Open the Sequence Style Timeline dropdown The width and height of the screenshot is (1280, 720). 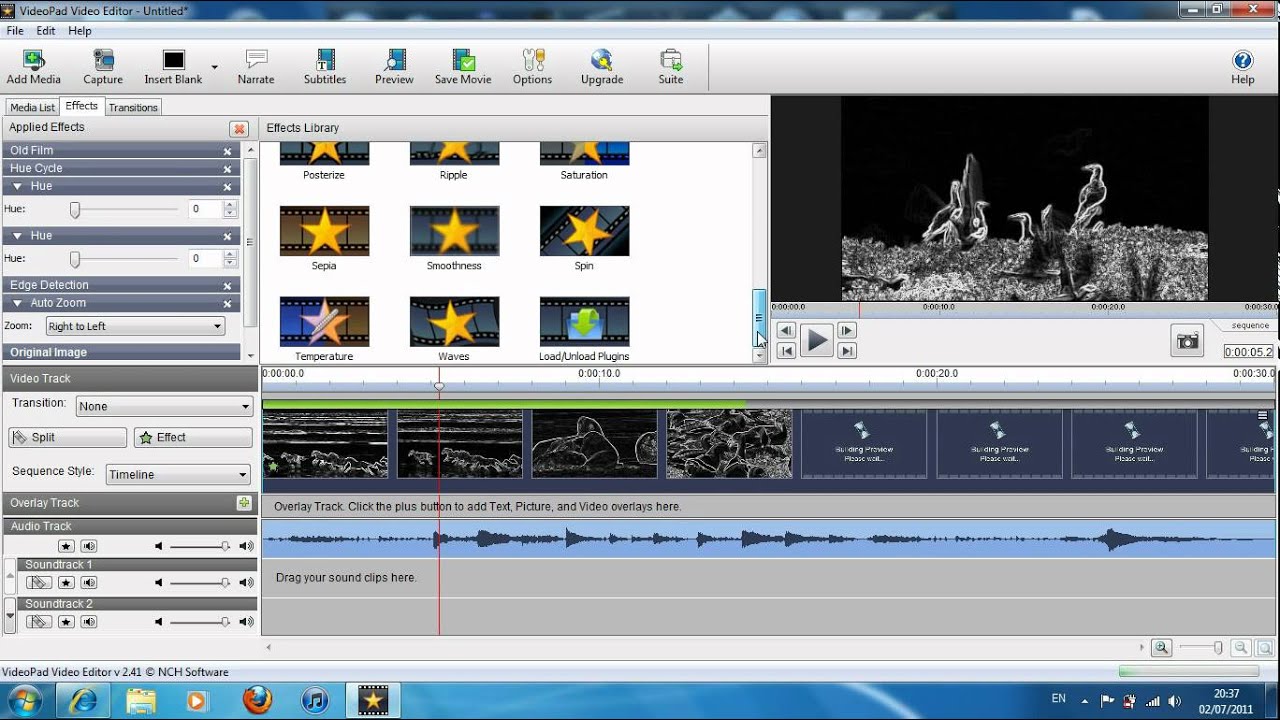click(x=178, y=475)
